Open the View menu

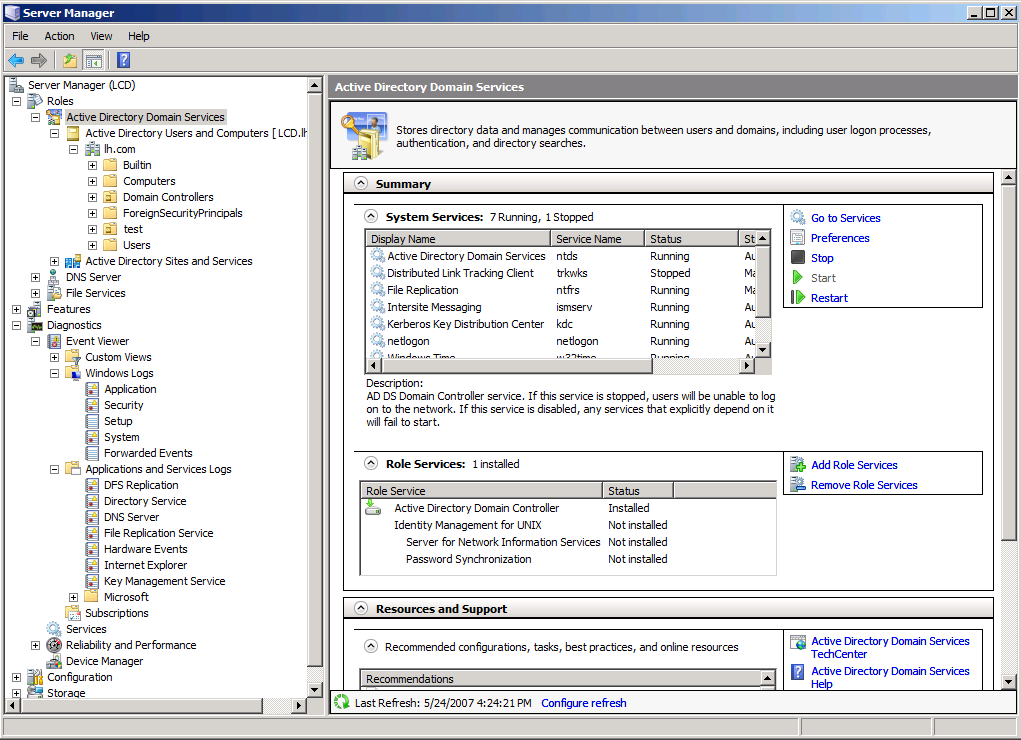pyautogui.click(x=101, y=36)
